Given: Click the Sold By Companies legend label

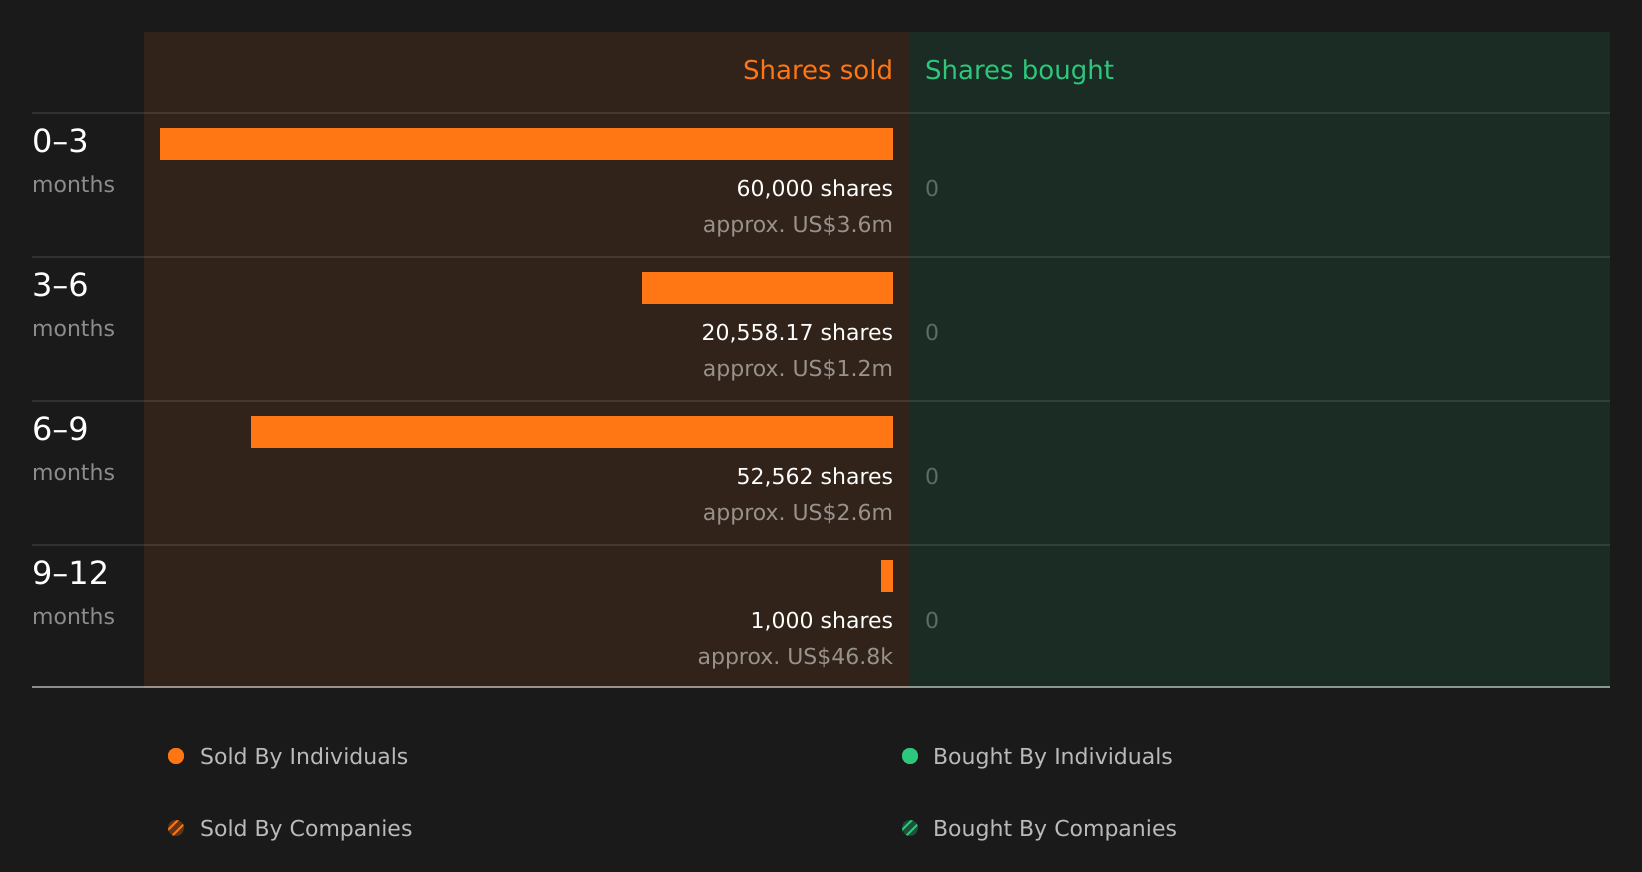Looking at the screenshot, I should click(x=306, y=828).
